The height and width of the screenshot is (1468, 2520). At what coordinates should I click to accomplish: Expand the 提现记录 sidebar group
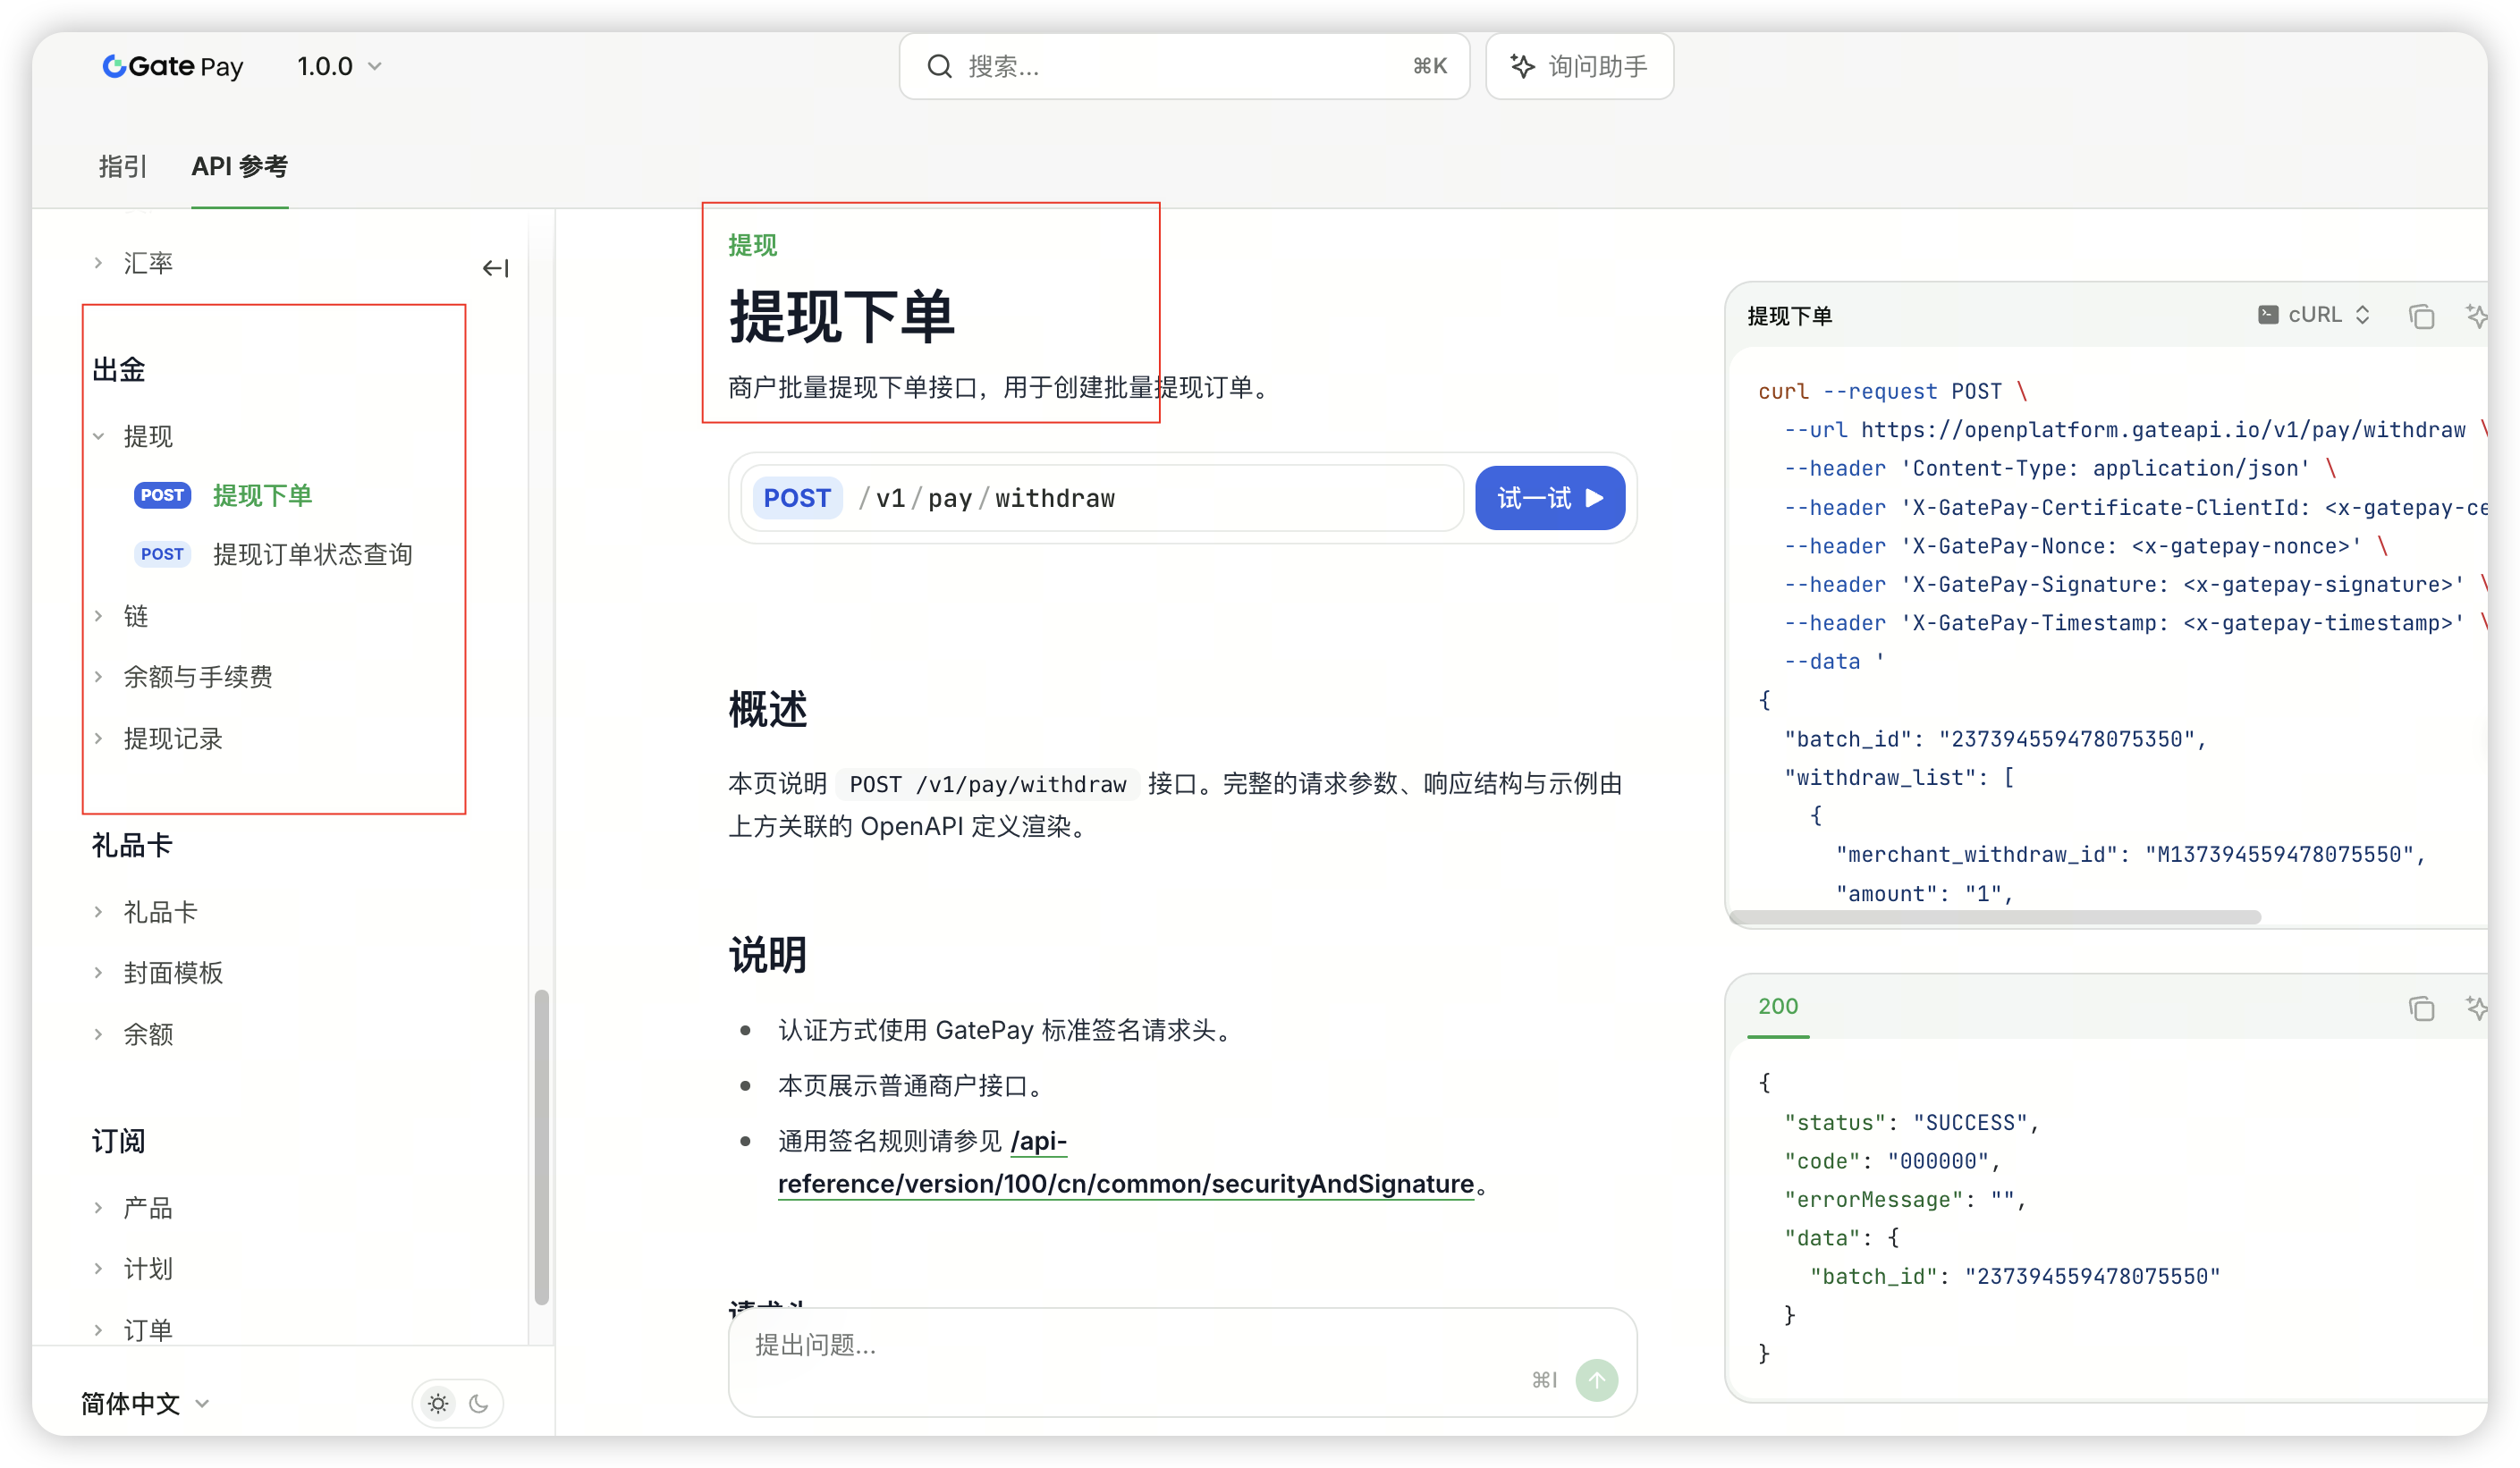coord(98,739)
